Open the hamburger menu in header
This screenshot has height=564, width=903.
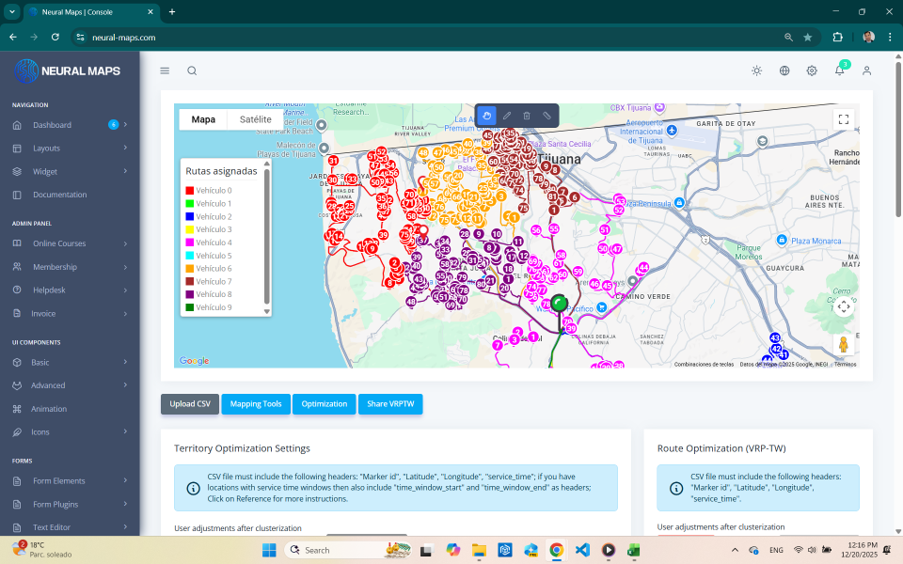[165, 71]
